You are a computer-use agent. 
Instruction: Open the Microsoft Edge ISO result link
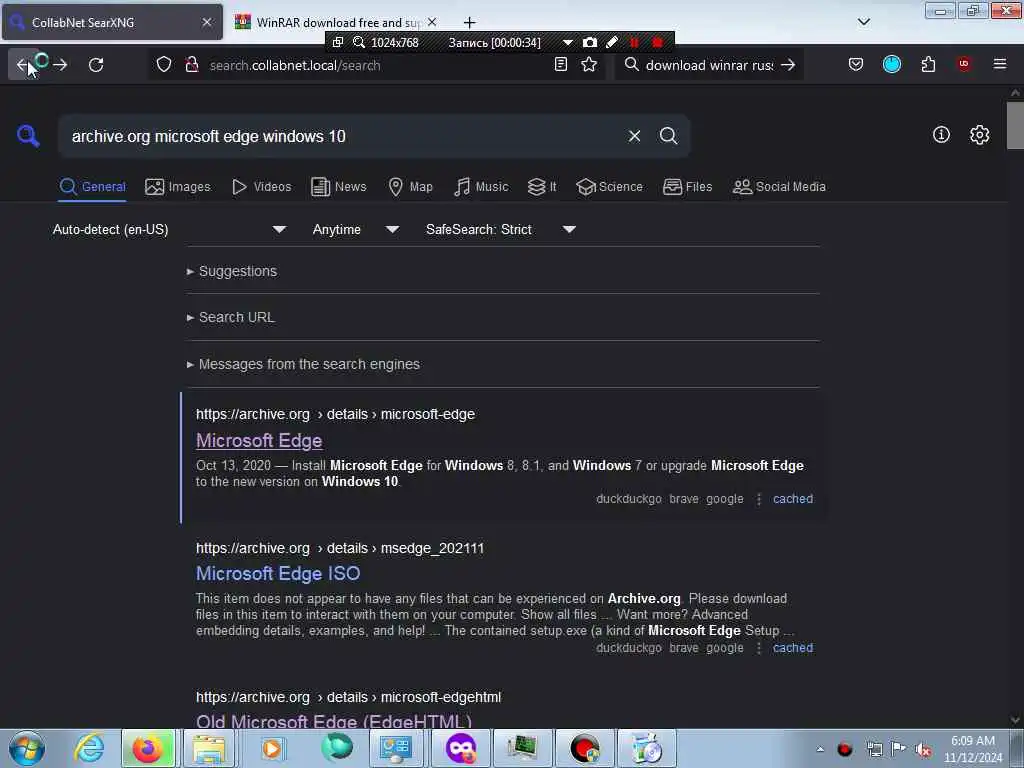(278, 573)
